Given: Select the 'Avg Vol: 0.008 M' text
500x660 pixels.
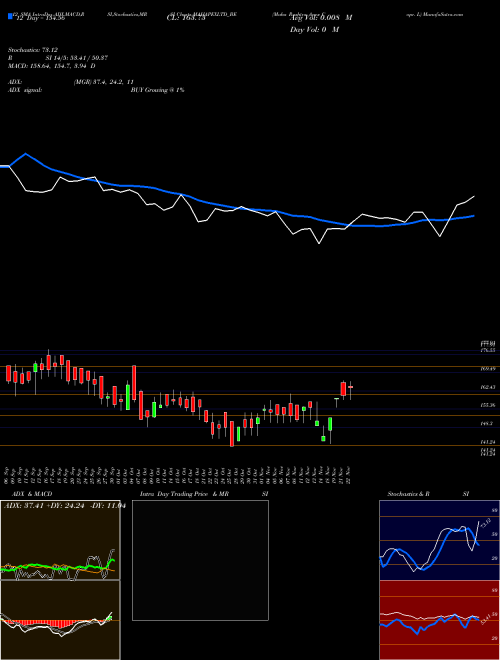Looking at the screenshot, I should click(321, 18).
